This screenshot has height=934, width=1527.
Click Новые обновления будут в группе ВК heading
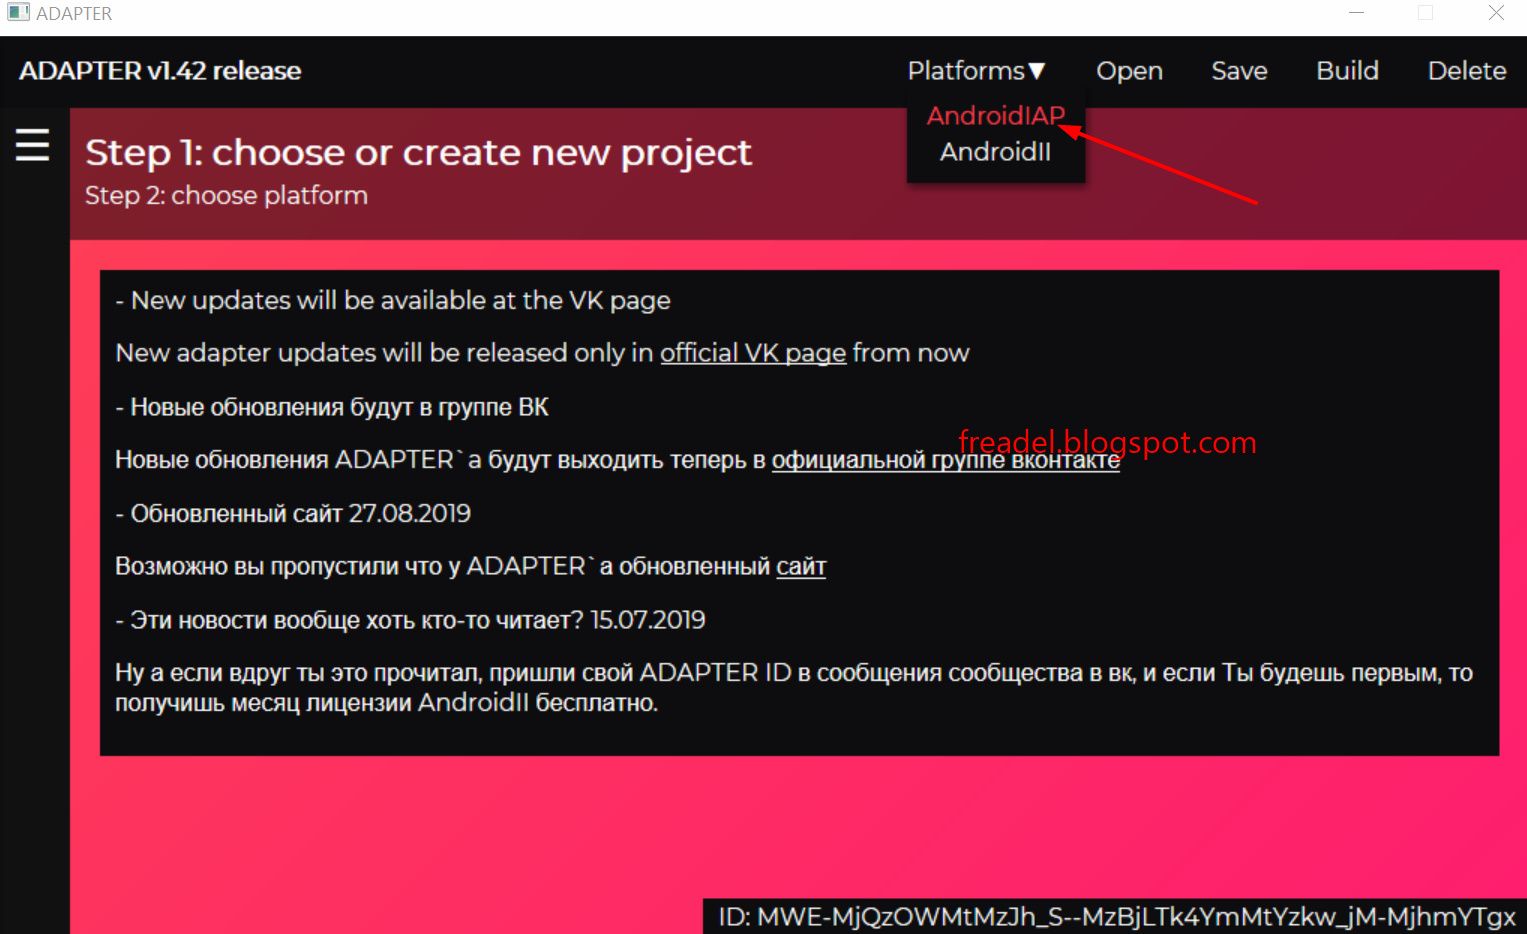[332, 407]
